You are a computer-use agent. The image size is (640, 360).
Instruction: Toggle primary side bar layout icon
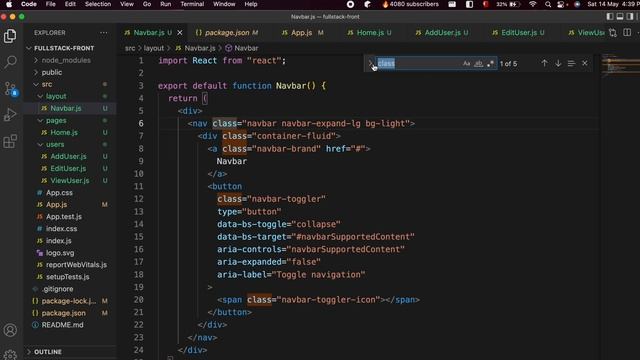click(x=610, y=17)
